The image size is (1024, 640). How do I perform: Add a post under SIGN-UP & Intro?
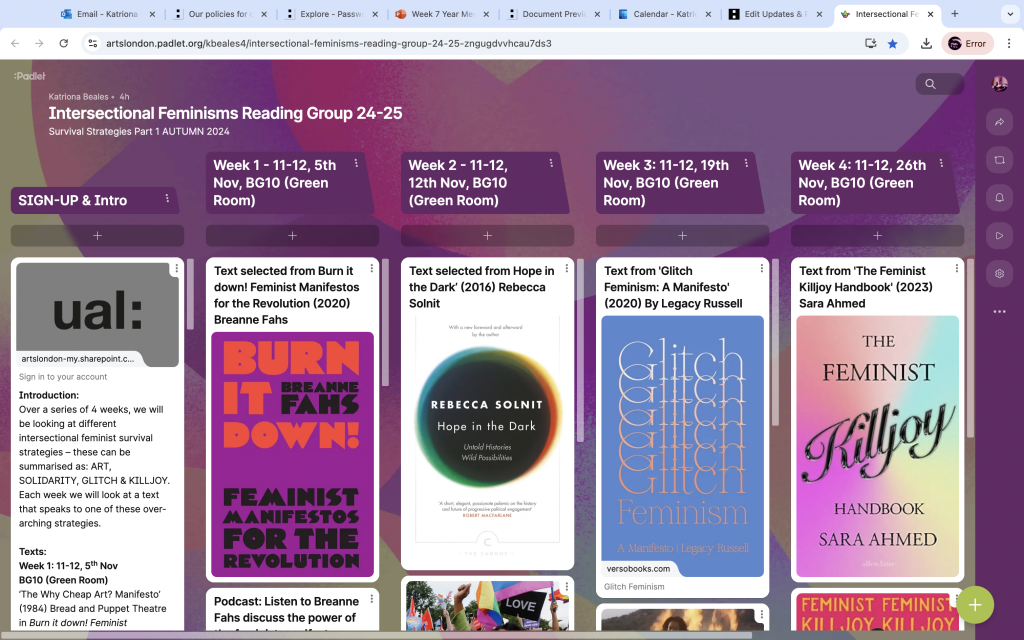click(x=97, y=236)
